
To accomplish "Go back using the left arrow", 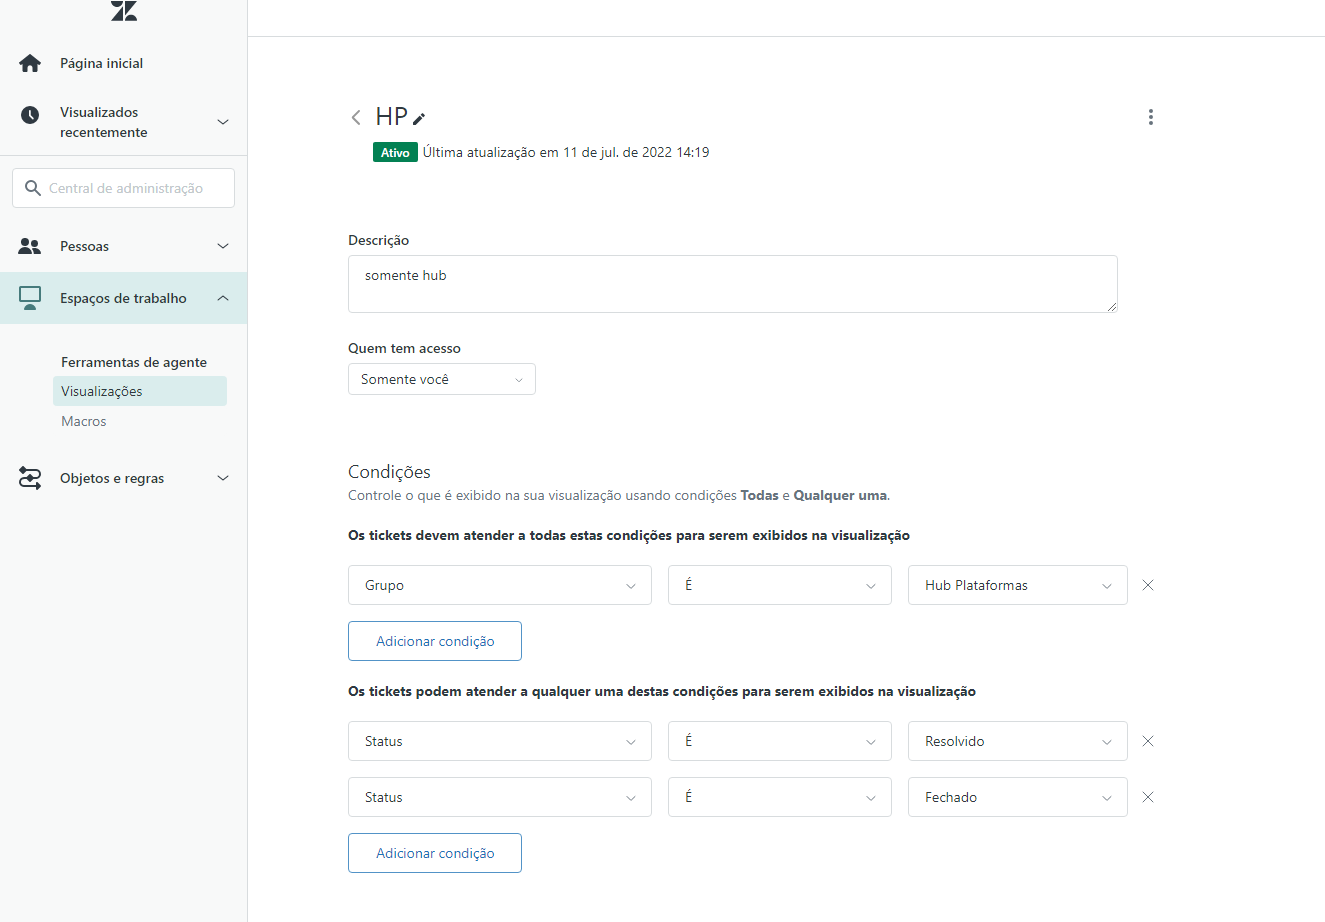I will point(356,118).
